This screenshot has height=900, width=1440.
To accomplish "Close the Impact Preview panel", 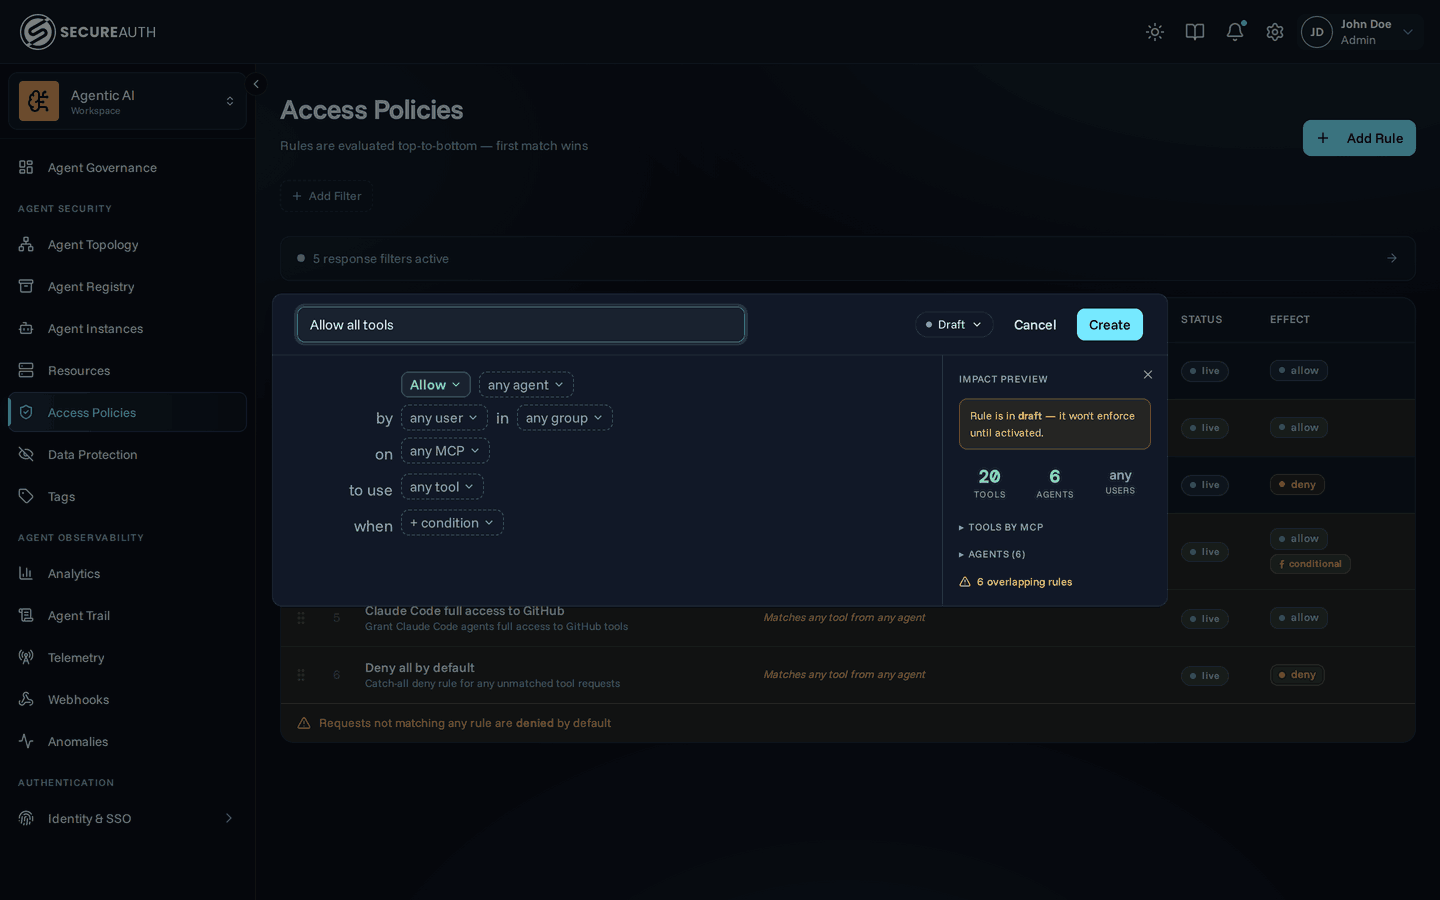I will 1148,375.
